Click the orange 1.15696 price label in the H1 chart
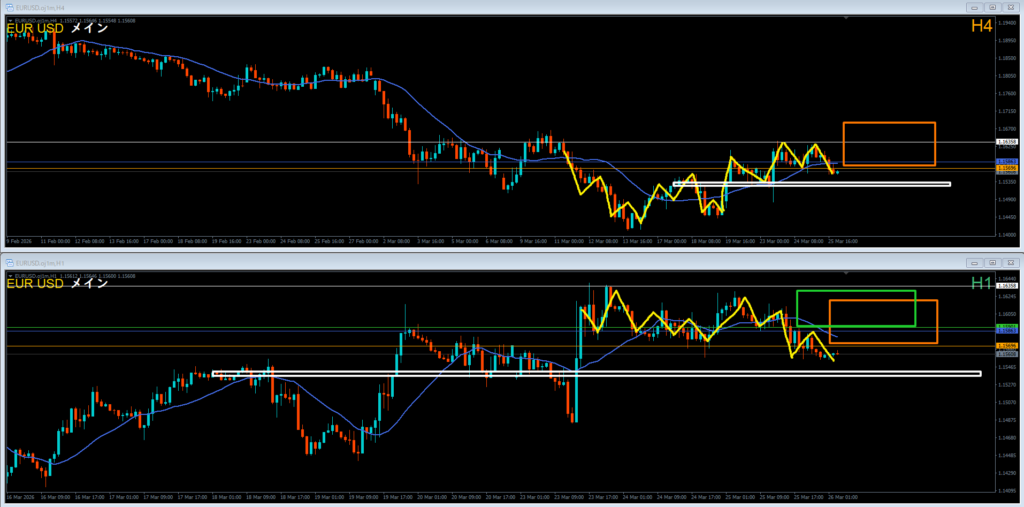Screen dimensions: 1024x507 pyautogui.click(x=1006, y=345)
